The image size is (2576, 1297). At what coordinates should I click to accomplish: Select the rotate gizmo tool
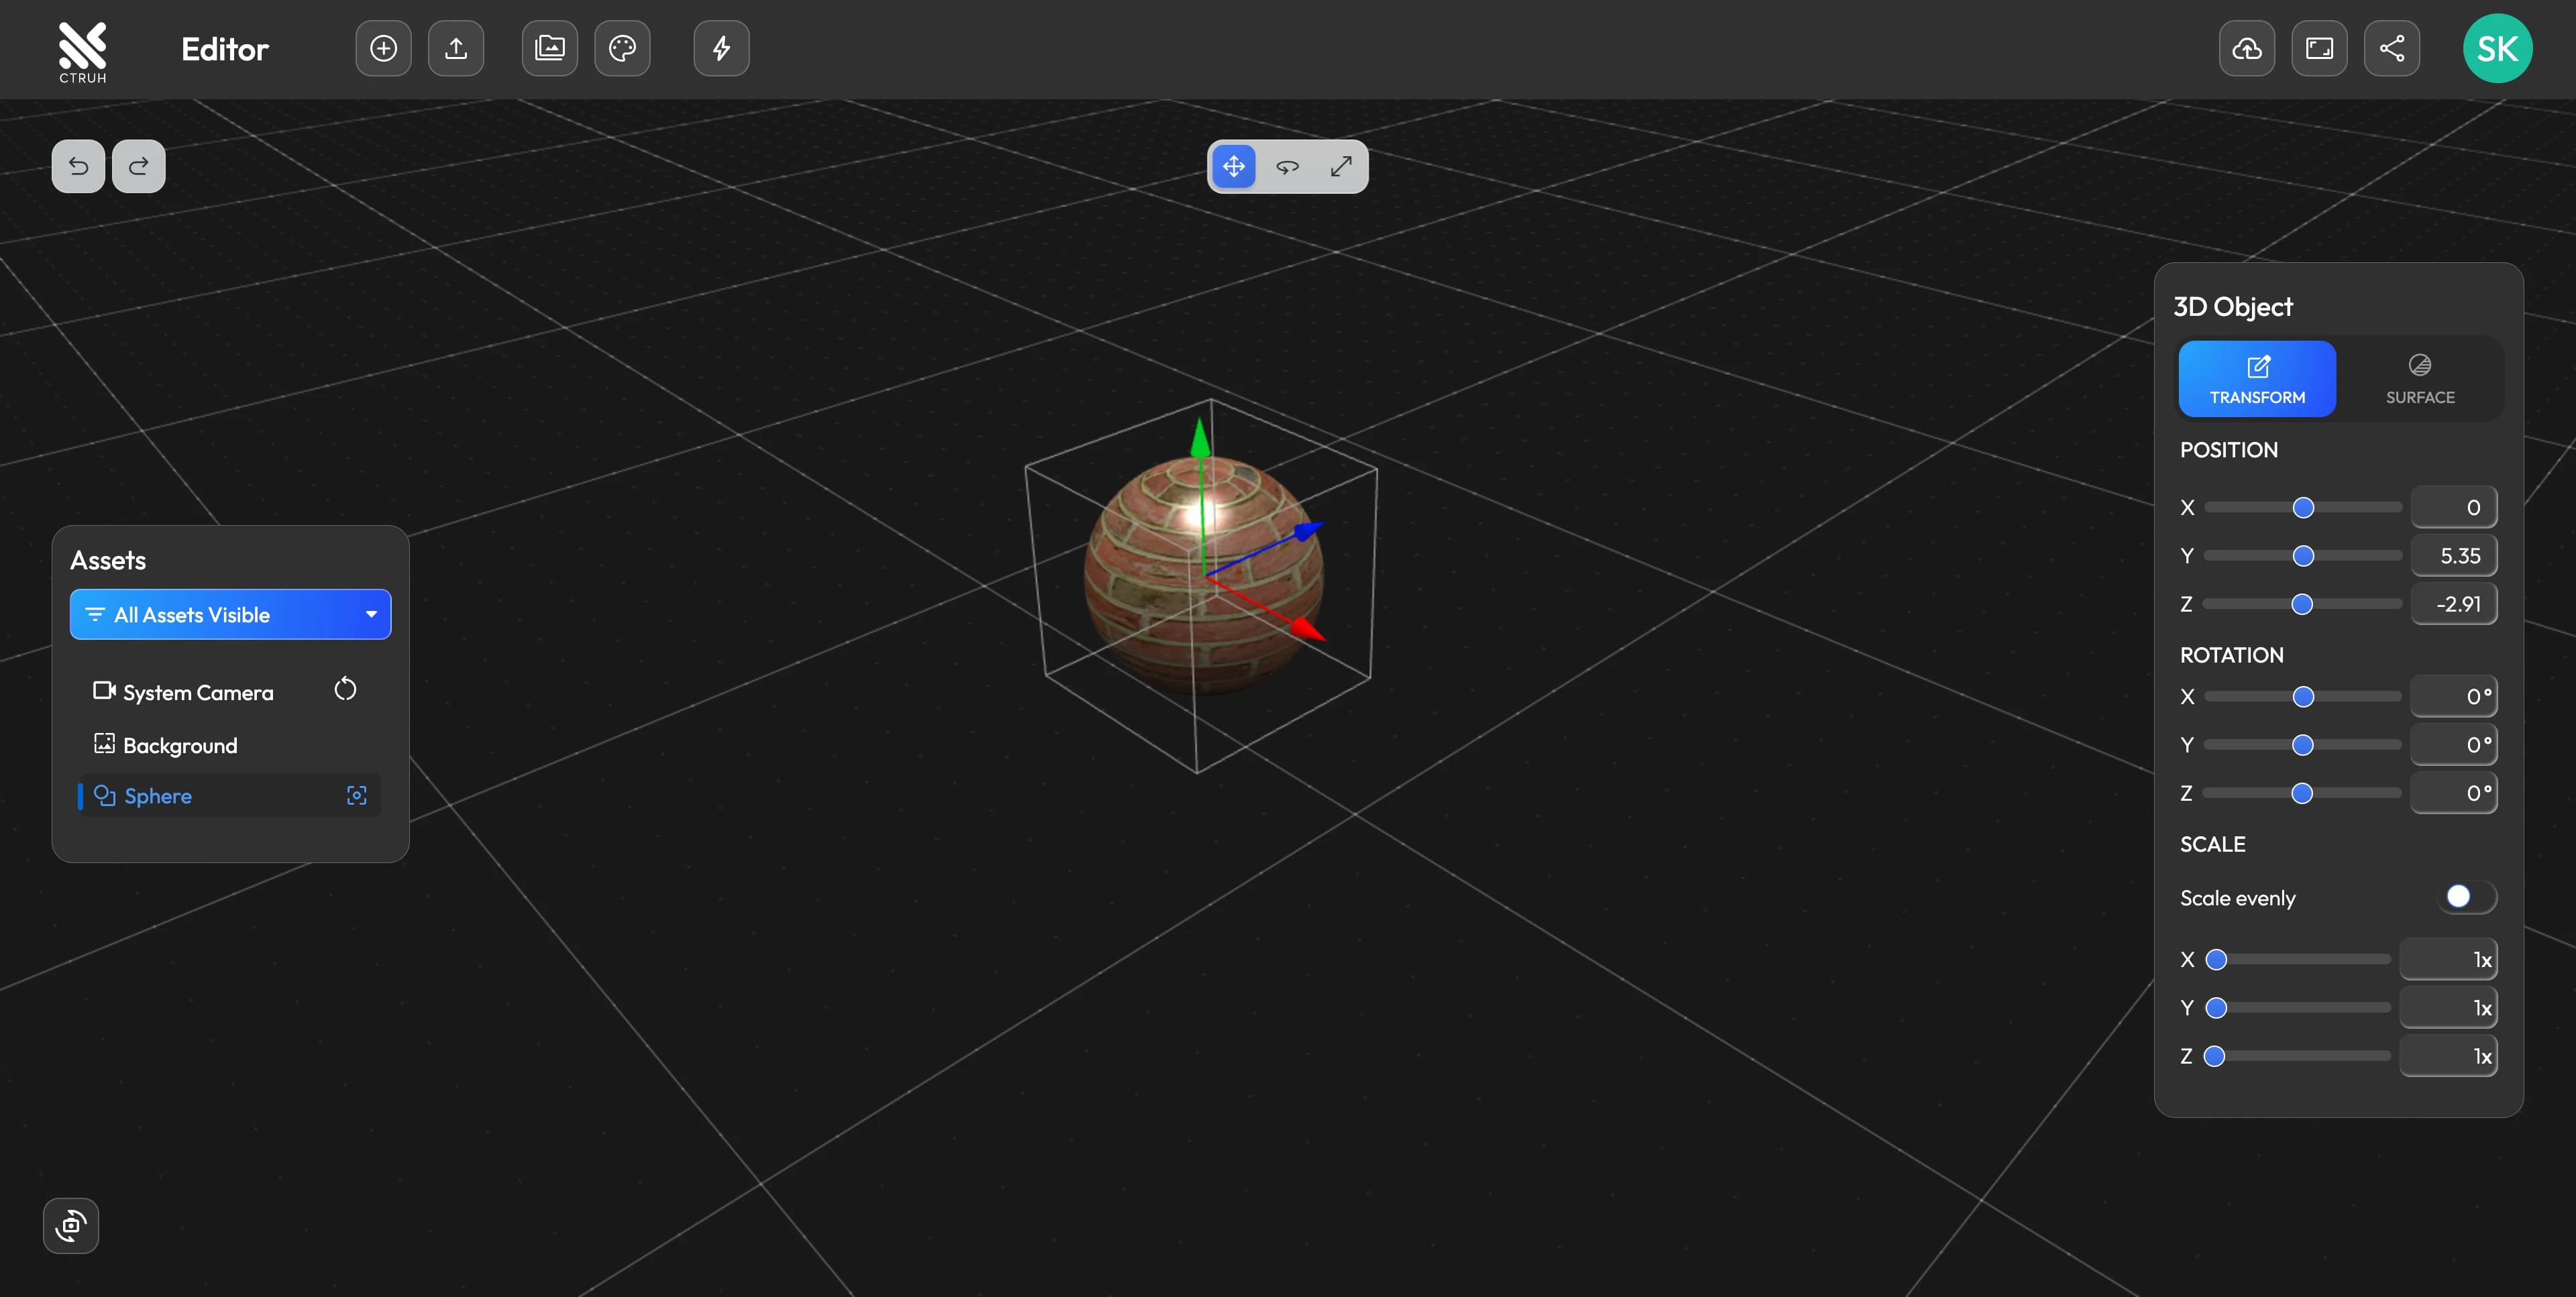click(x=1288, y=167)
